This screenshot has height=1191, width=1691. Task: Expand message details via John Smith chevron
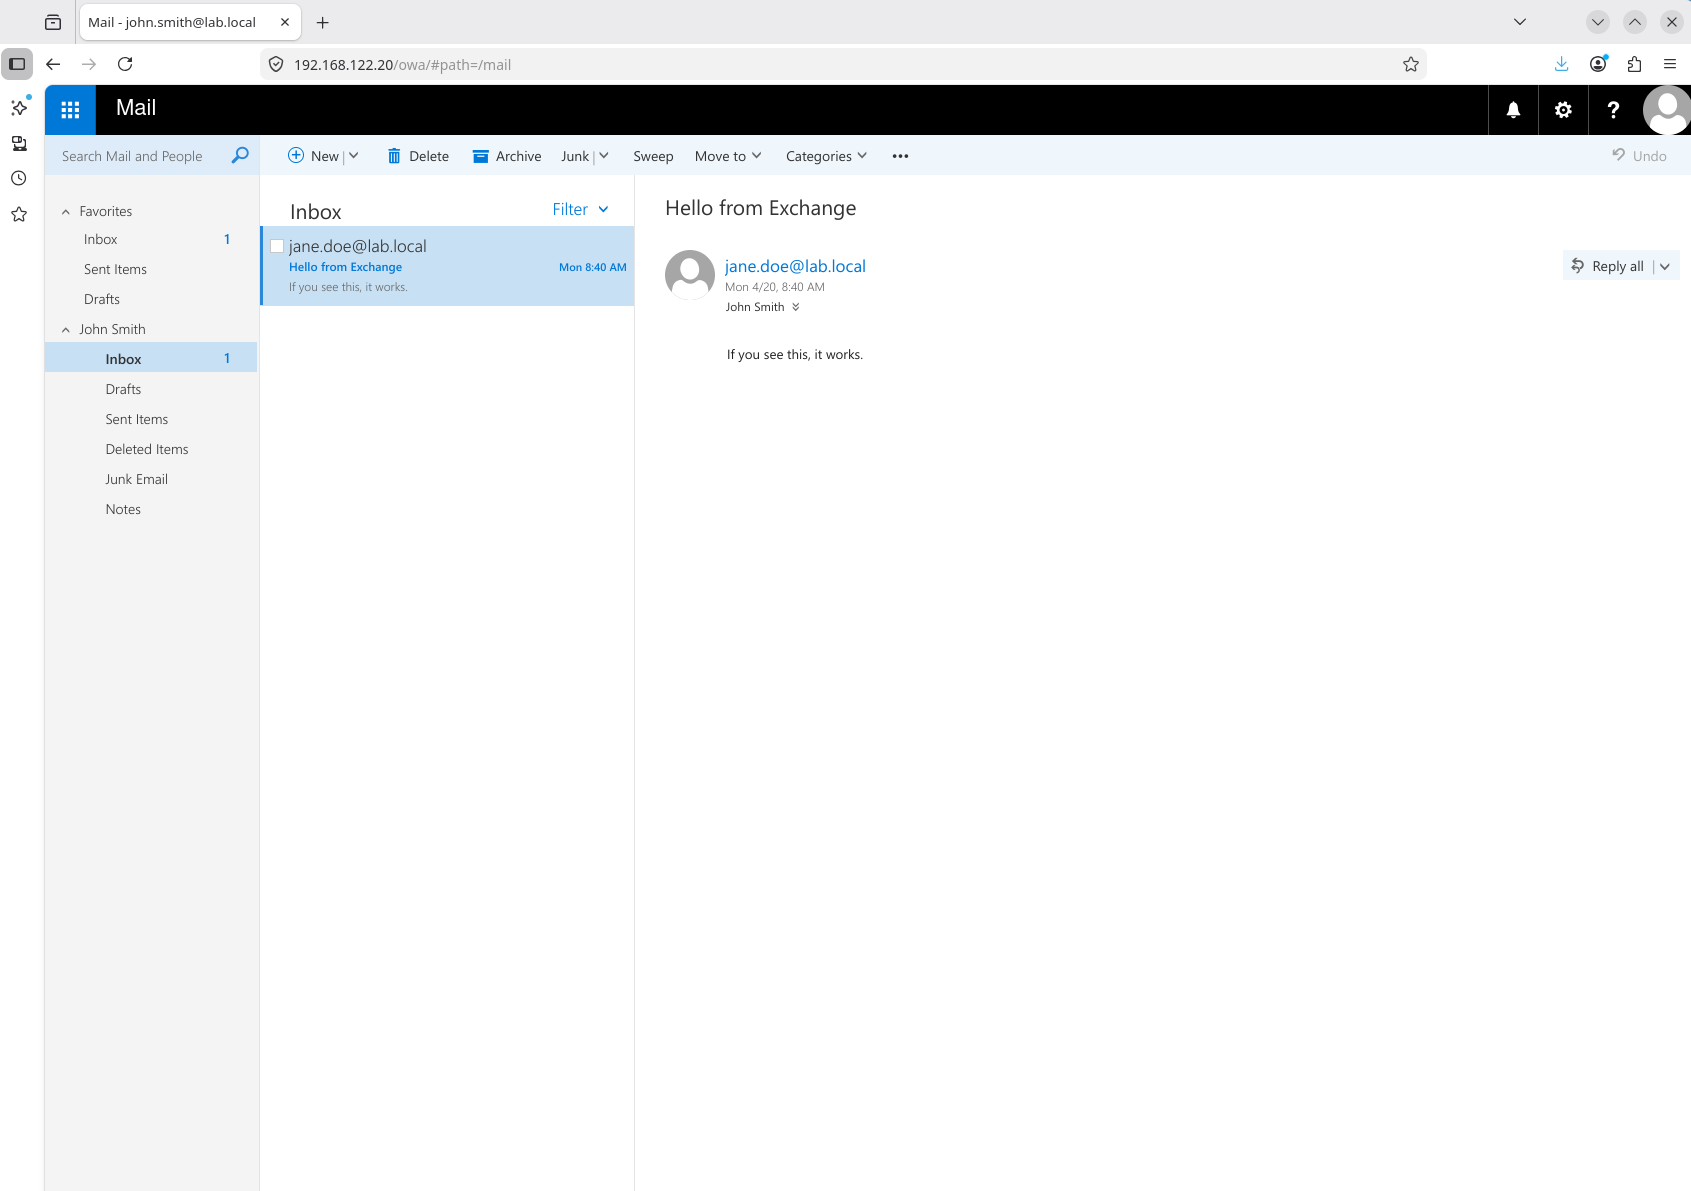[795, 307]
